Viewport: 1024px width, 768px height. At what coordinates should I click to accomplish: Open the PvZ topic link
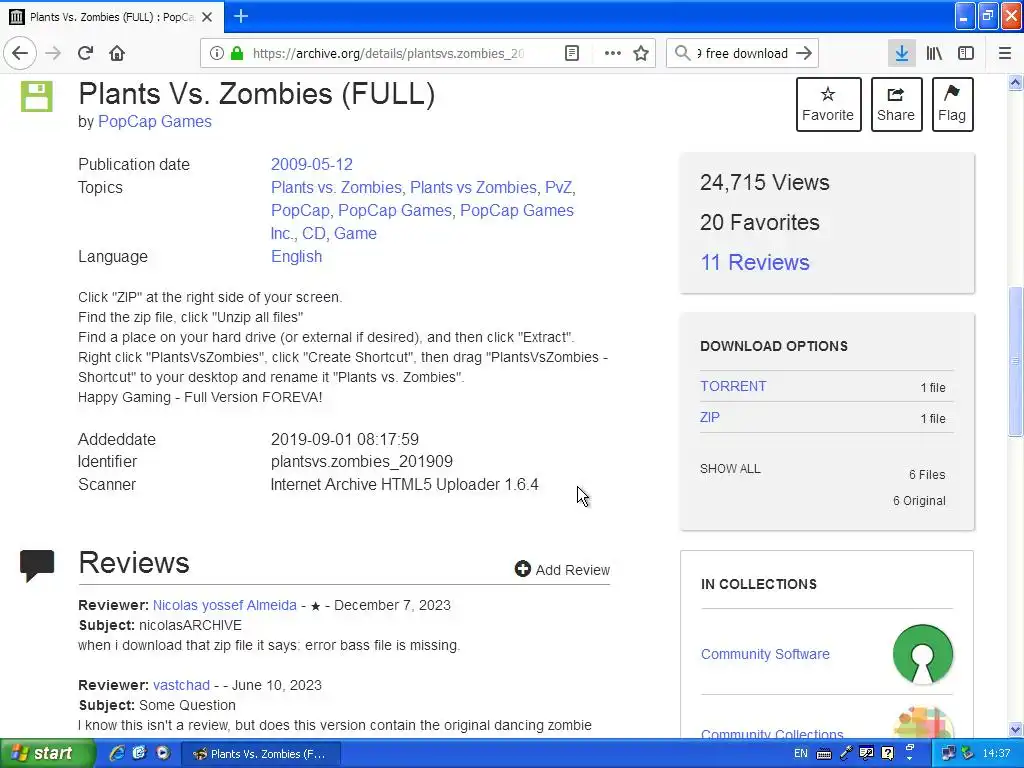[558, 187]
